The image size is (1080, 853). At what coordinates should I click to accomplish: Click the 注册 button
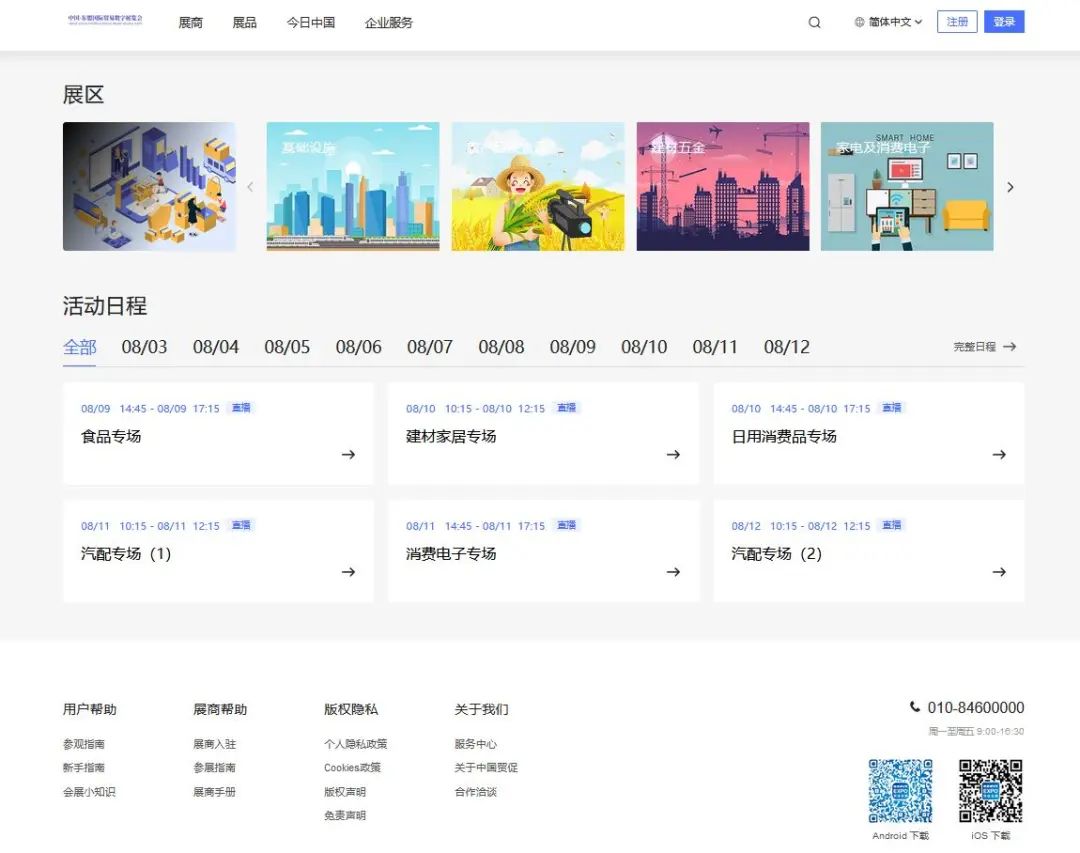pos(957,21)
